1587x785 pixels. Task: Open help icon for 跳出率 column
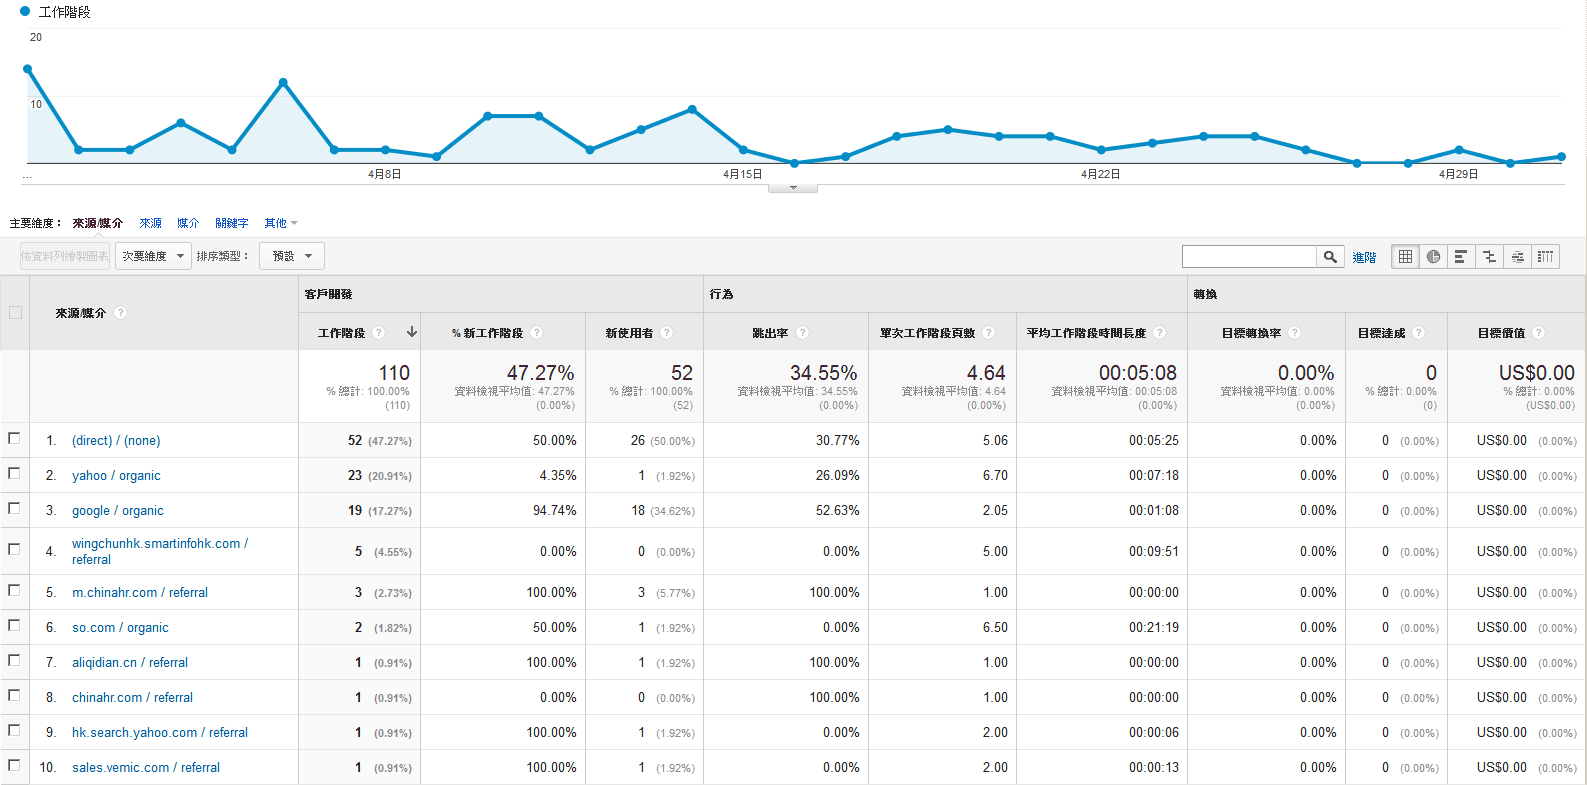802,333
